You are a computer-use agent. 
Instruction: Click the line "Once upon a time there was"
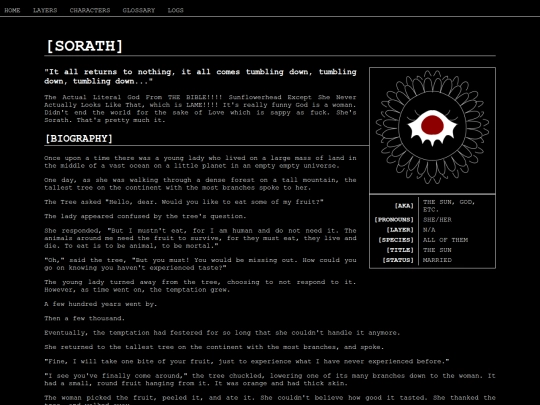pos(200,162)
